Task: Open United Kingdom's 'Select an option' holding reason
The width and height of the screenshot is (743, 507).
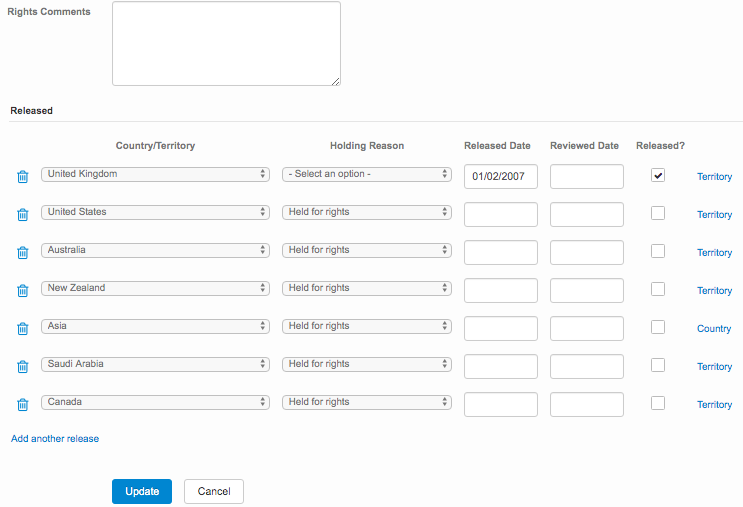Action: (367, 174)
